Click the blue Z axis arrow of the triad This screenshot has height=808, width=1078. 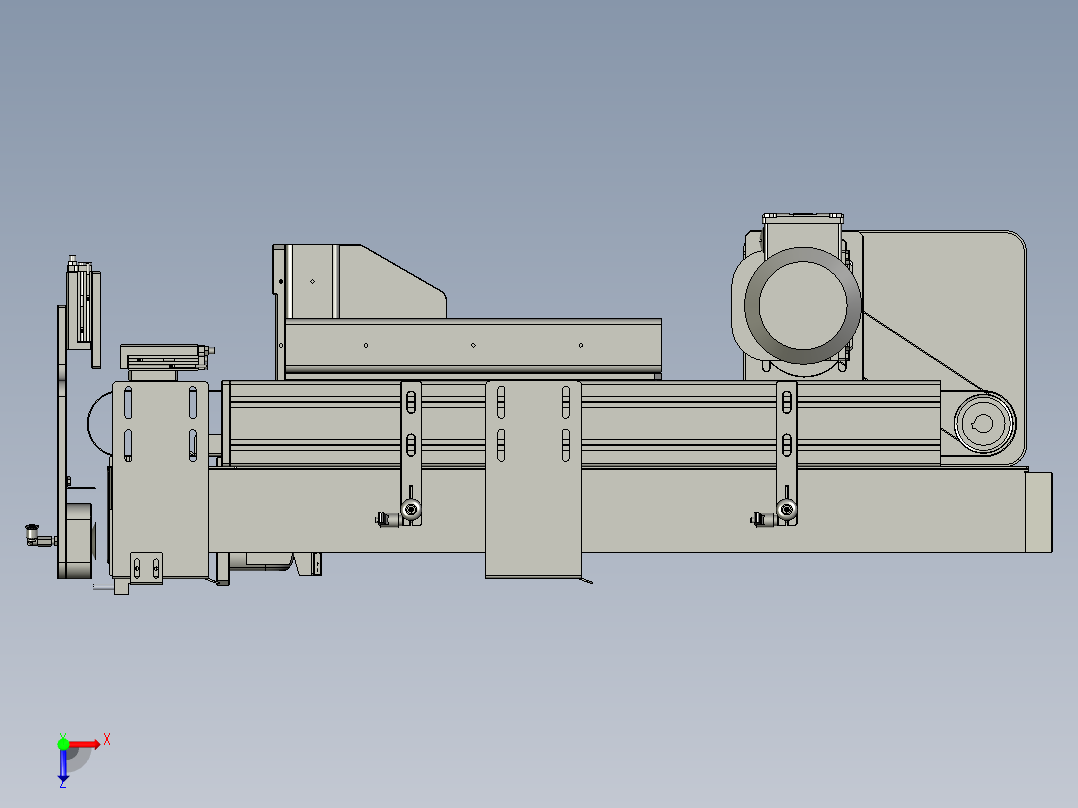tap(63, 765)
